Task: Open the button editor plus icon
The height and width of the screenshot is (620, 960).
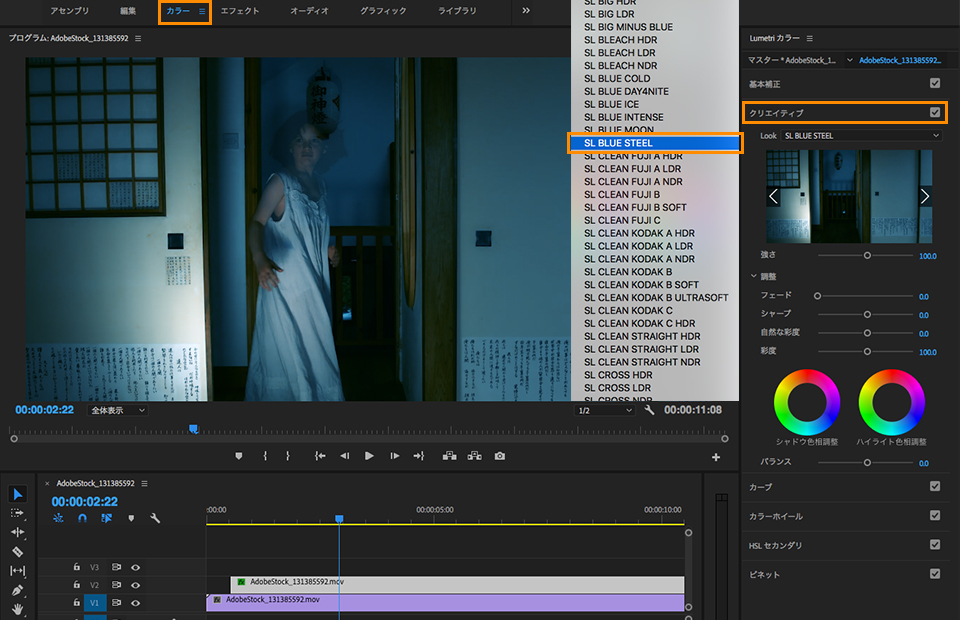Action: [716, 457]
